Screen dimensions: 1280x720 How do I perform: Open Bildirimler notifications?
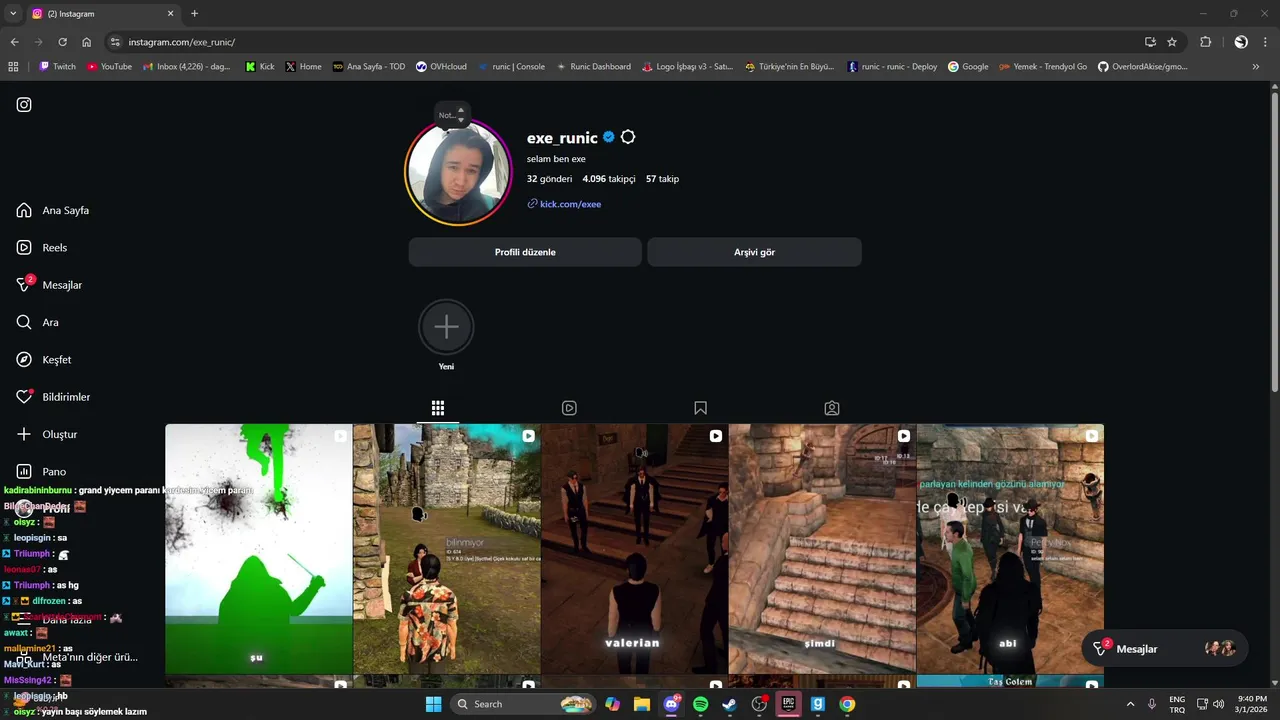(53, 397)
